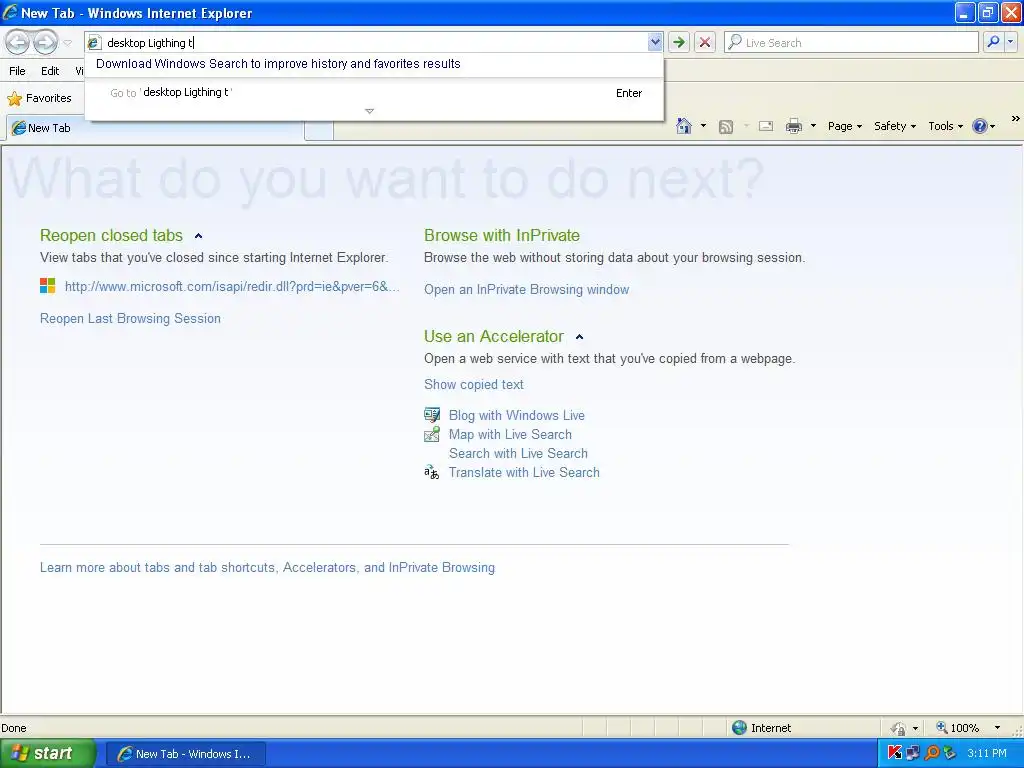Image resolution: width=1024 pixels, height=768 pixels.
Task: Reopen the microsoft.com redir.dll closed tab link
Action: coord(232,287)
